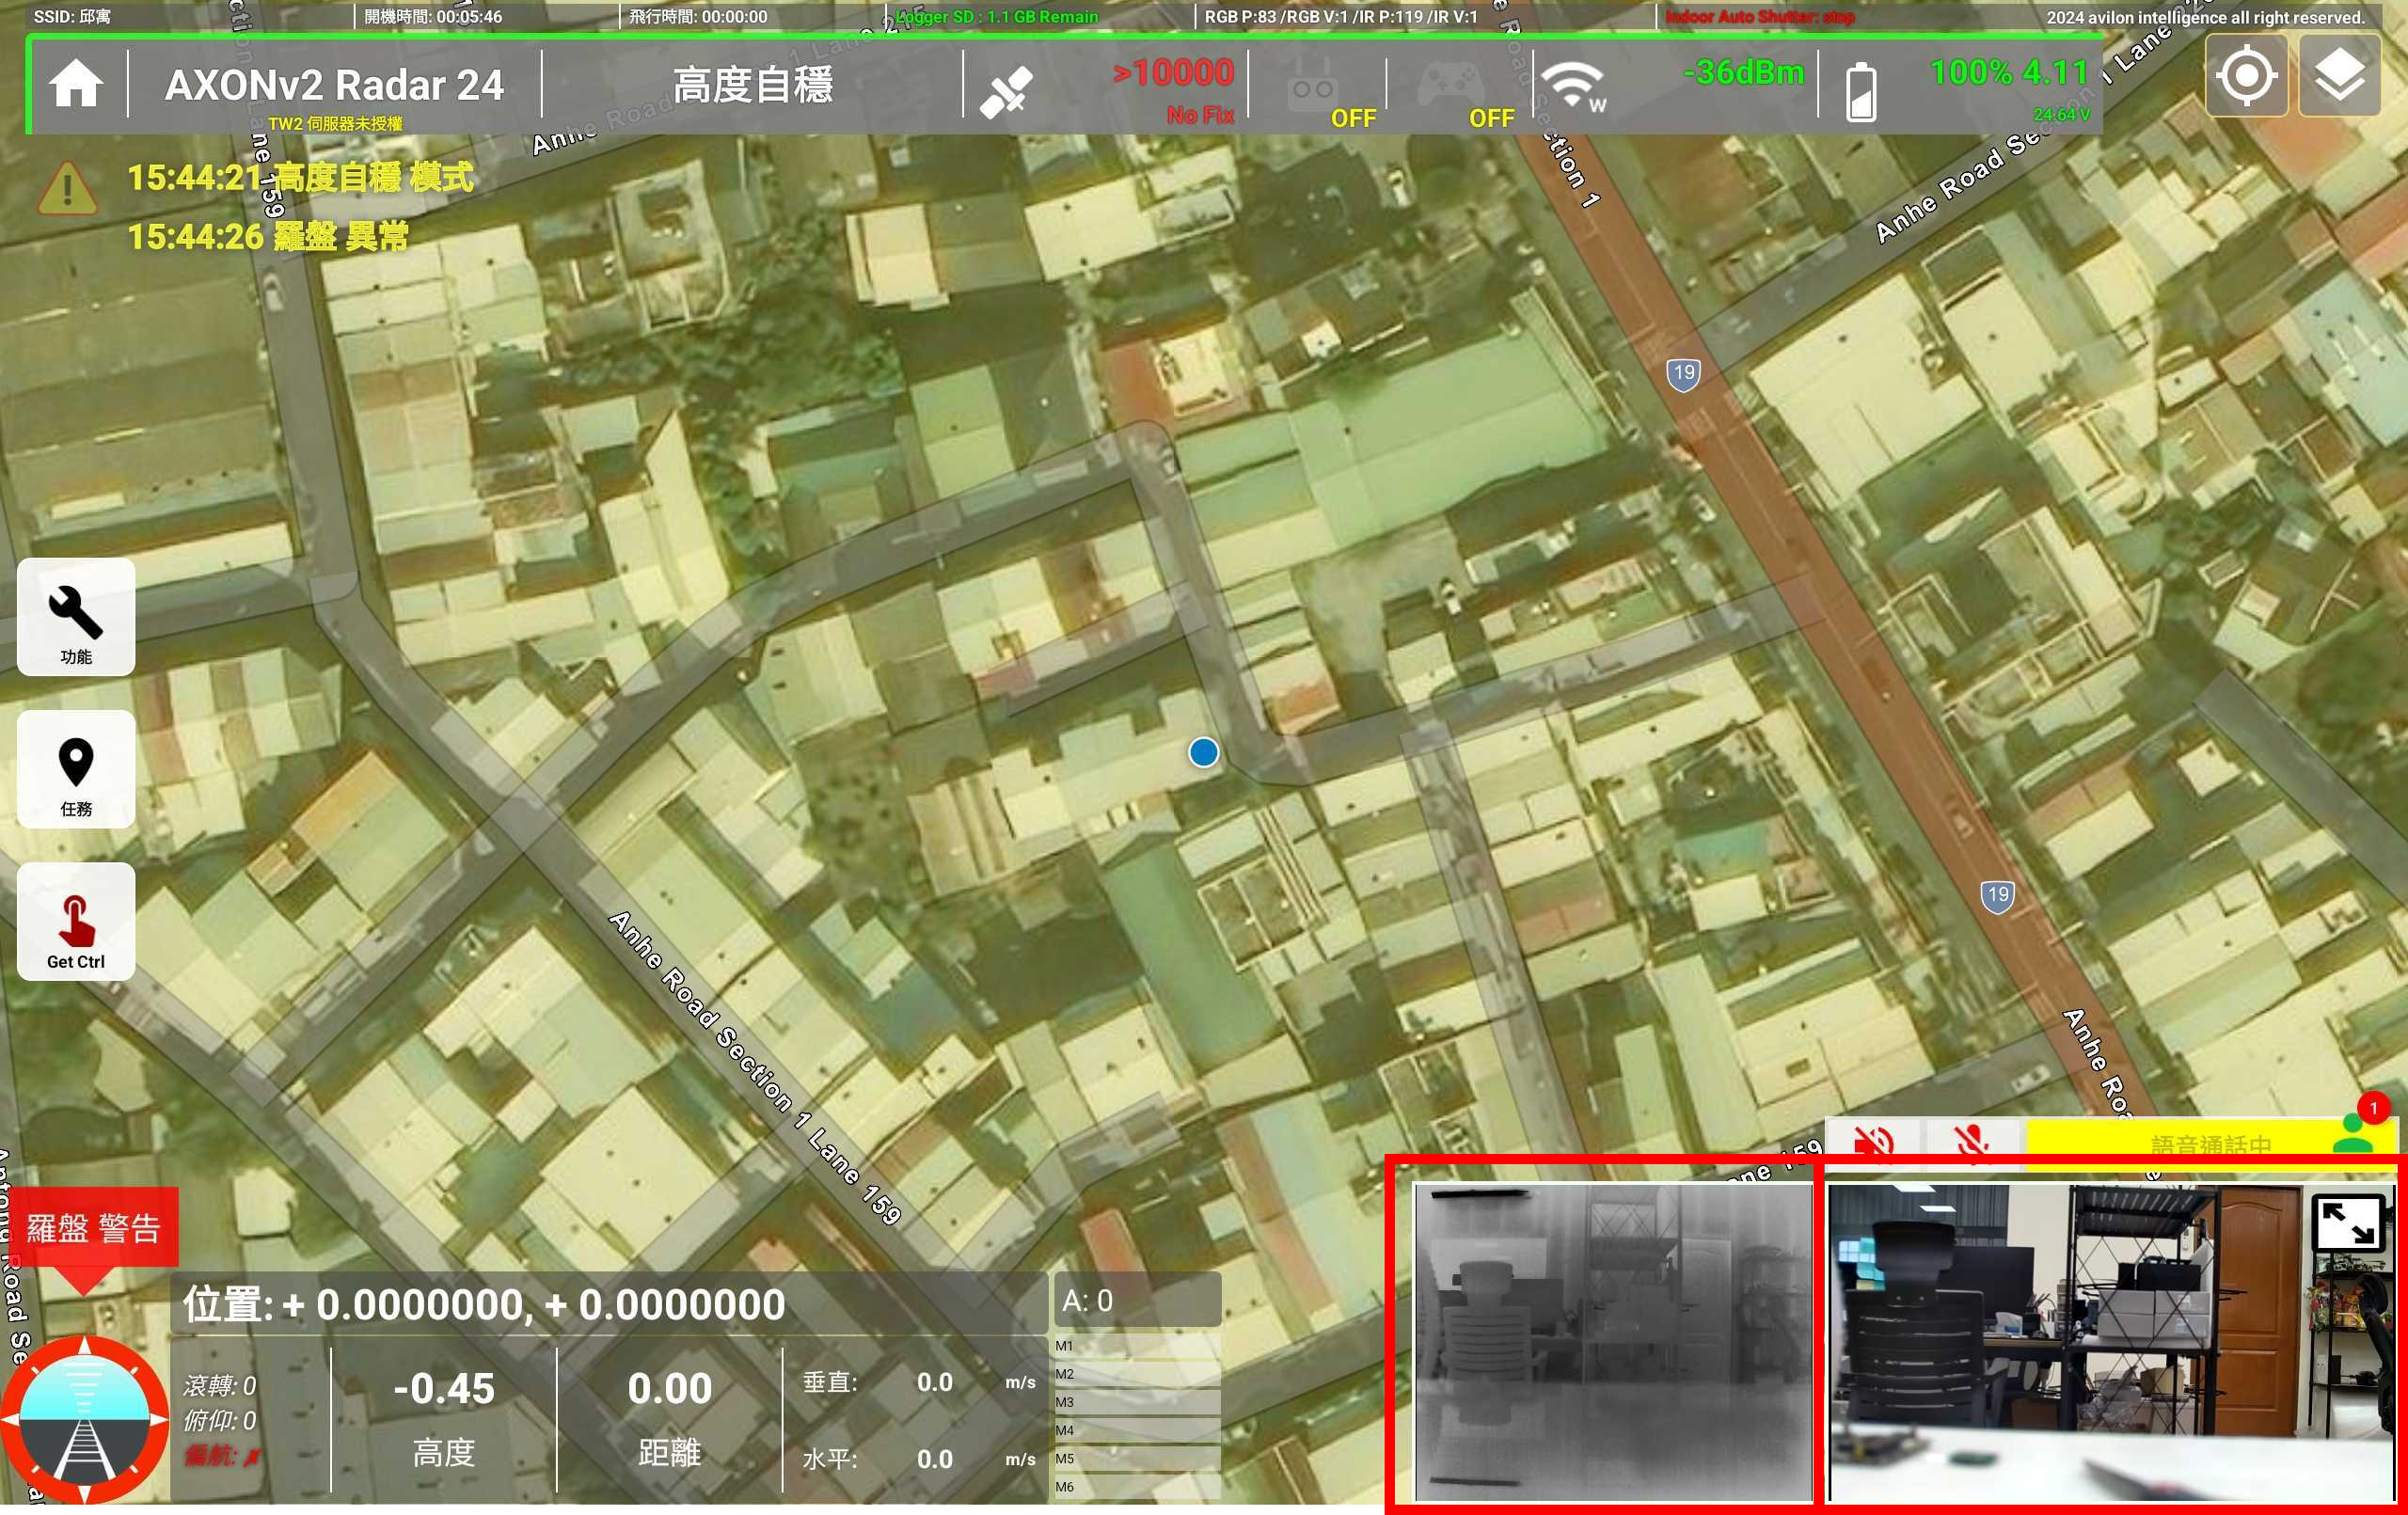Expand the 高度自穩 flight mode selector
2408x1515 pixels.
(x=752, y=85)
